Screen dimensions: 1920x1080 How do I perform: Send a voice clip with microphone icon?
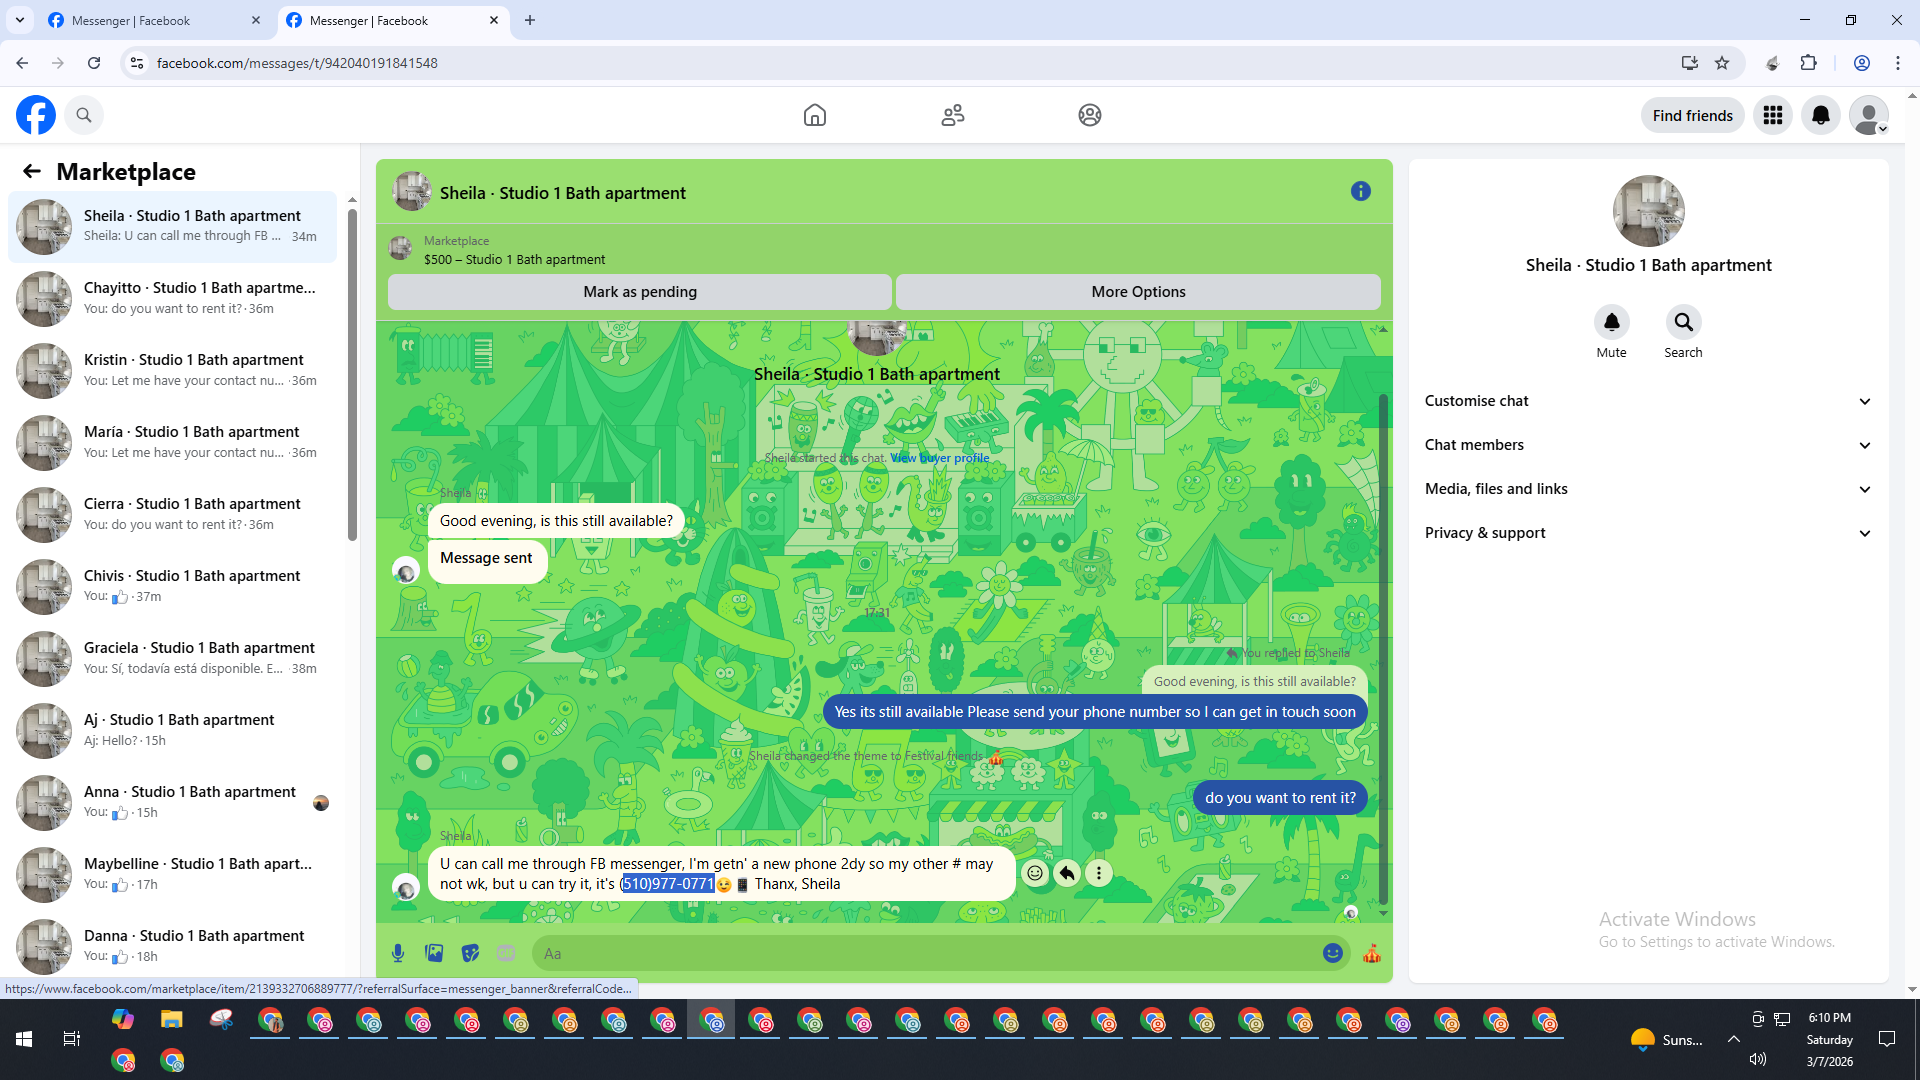coord(398,953)
